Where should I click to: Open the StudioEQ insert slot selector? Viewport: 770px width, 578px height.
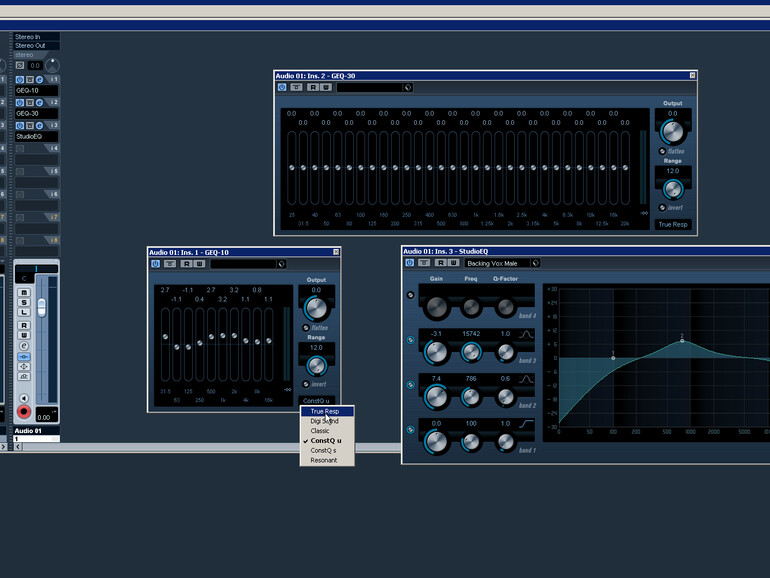36,137
